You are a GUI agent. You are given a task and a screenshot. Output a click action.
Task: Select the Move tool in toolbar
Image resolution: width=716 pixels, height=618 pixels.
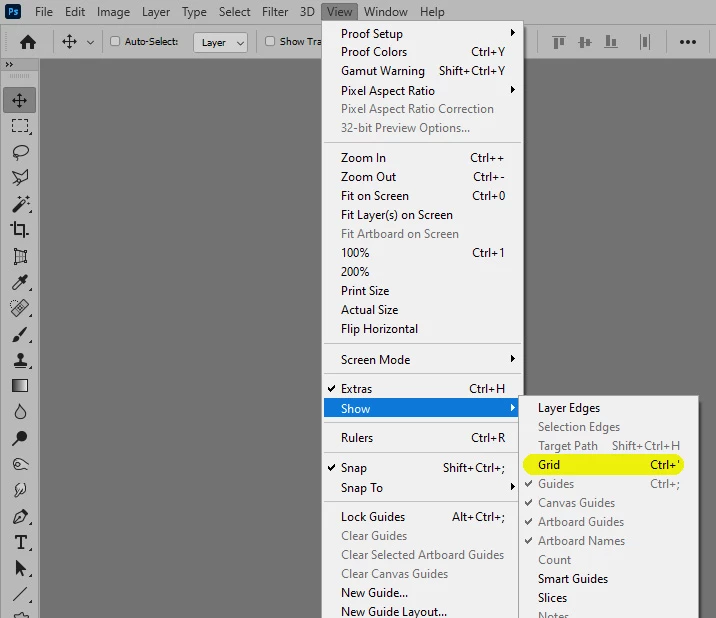pos(20,100)
